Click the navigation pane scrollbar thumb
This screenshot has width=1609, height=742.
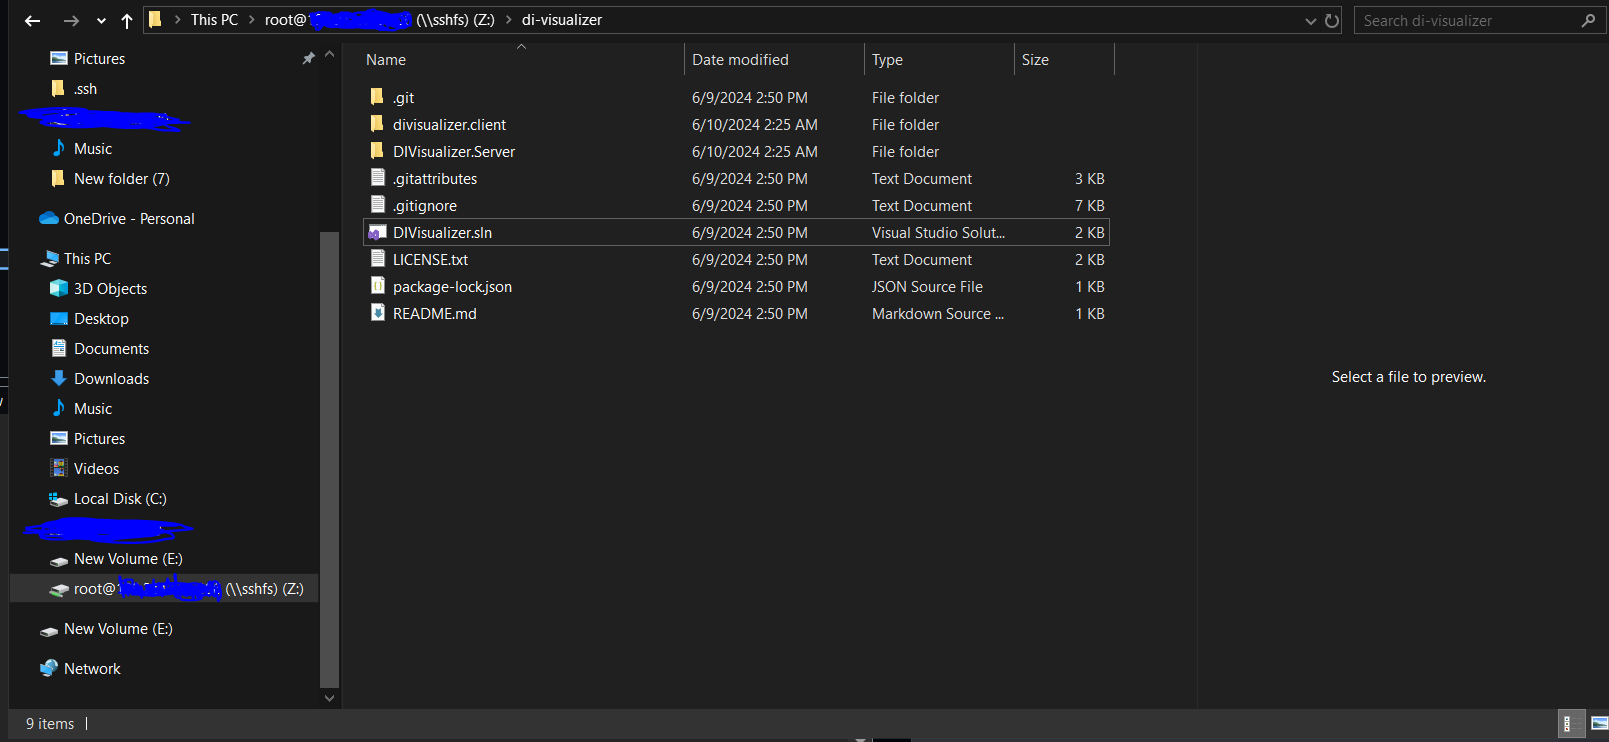329,459
